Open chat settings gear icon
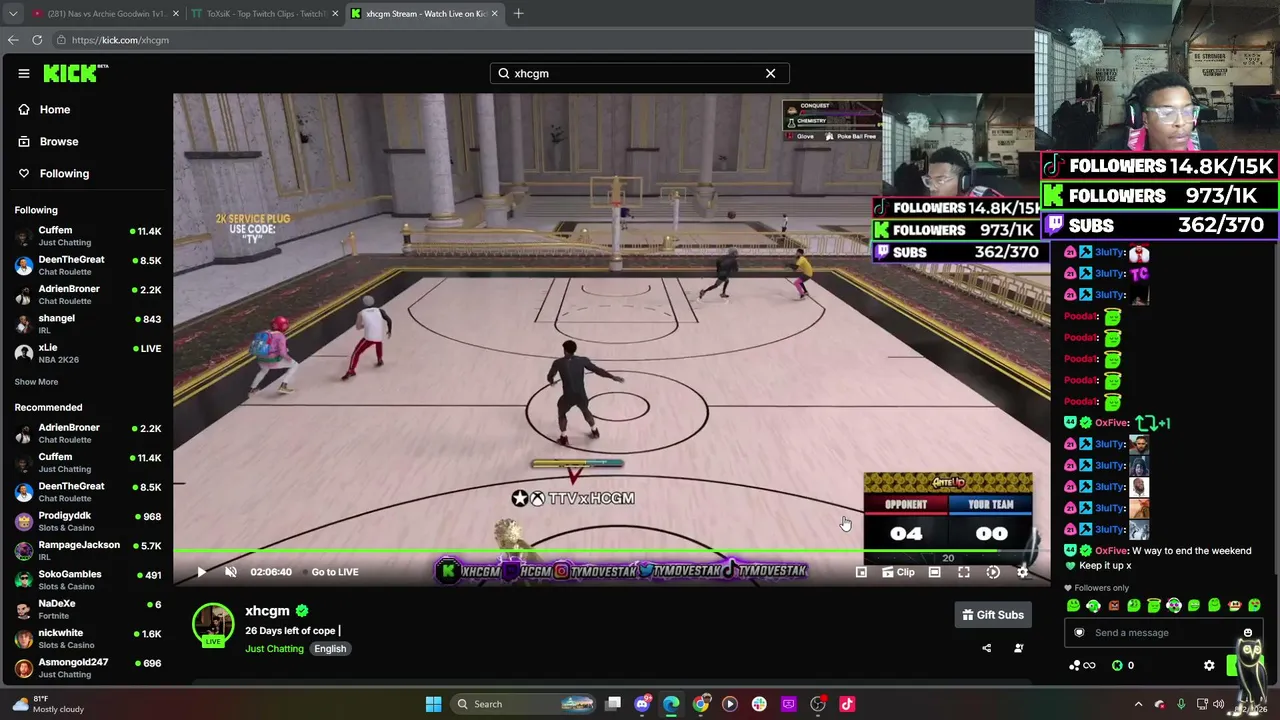Screen dimensions: 1280x720 [1209, 665]
